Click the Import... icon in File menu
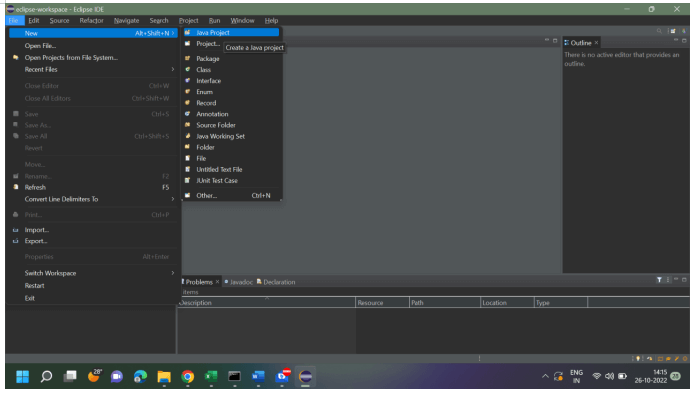 pyautogui.click(x=16, y=230)
